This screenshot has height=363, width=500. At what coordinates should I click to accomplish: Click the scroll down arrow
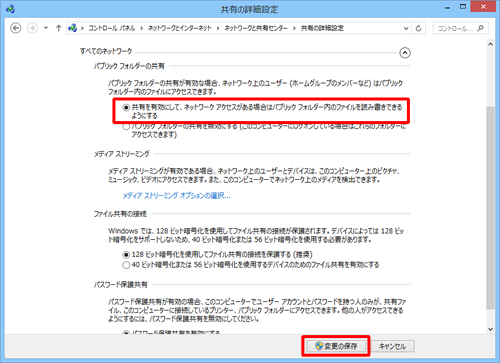(490, 329)
